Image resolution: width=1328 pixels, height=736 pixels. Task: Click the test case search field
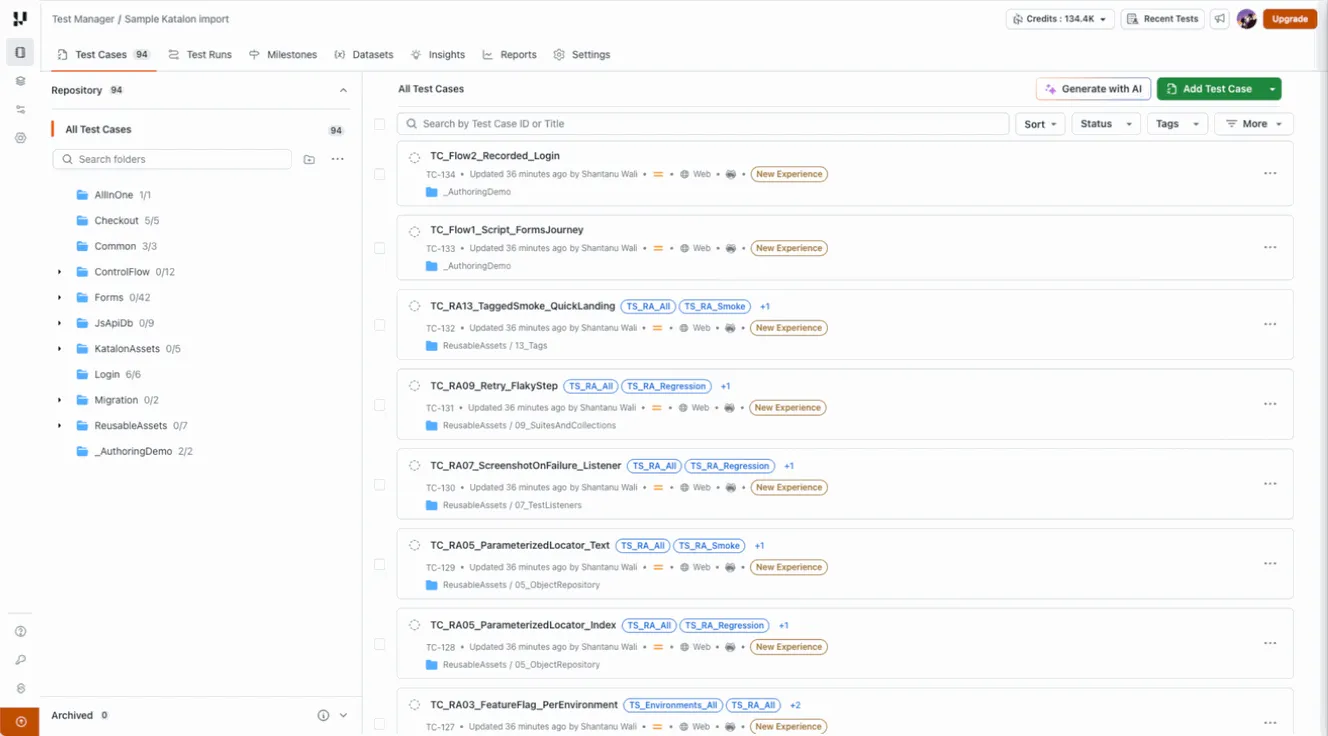pos(703,124)
